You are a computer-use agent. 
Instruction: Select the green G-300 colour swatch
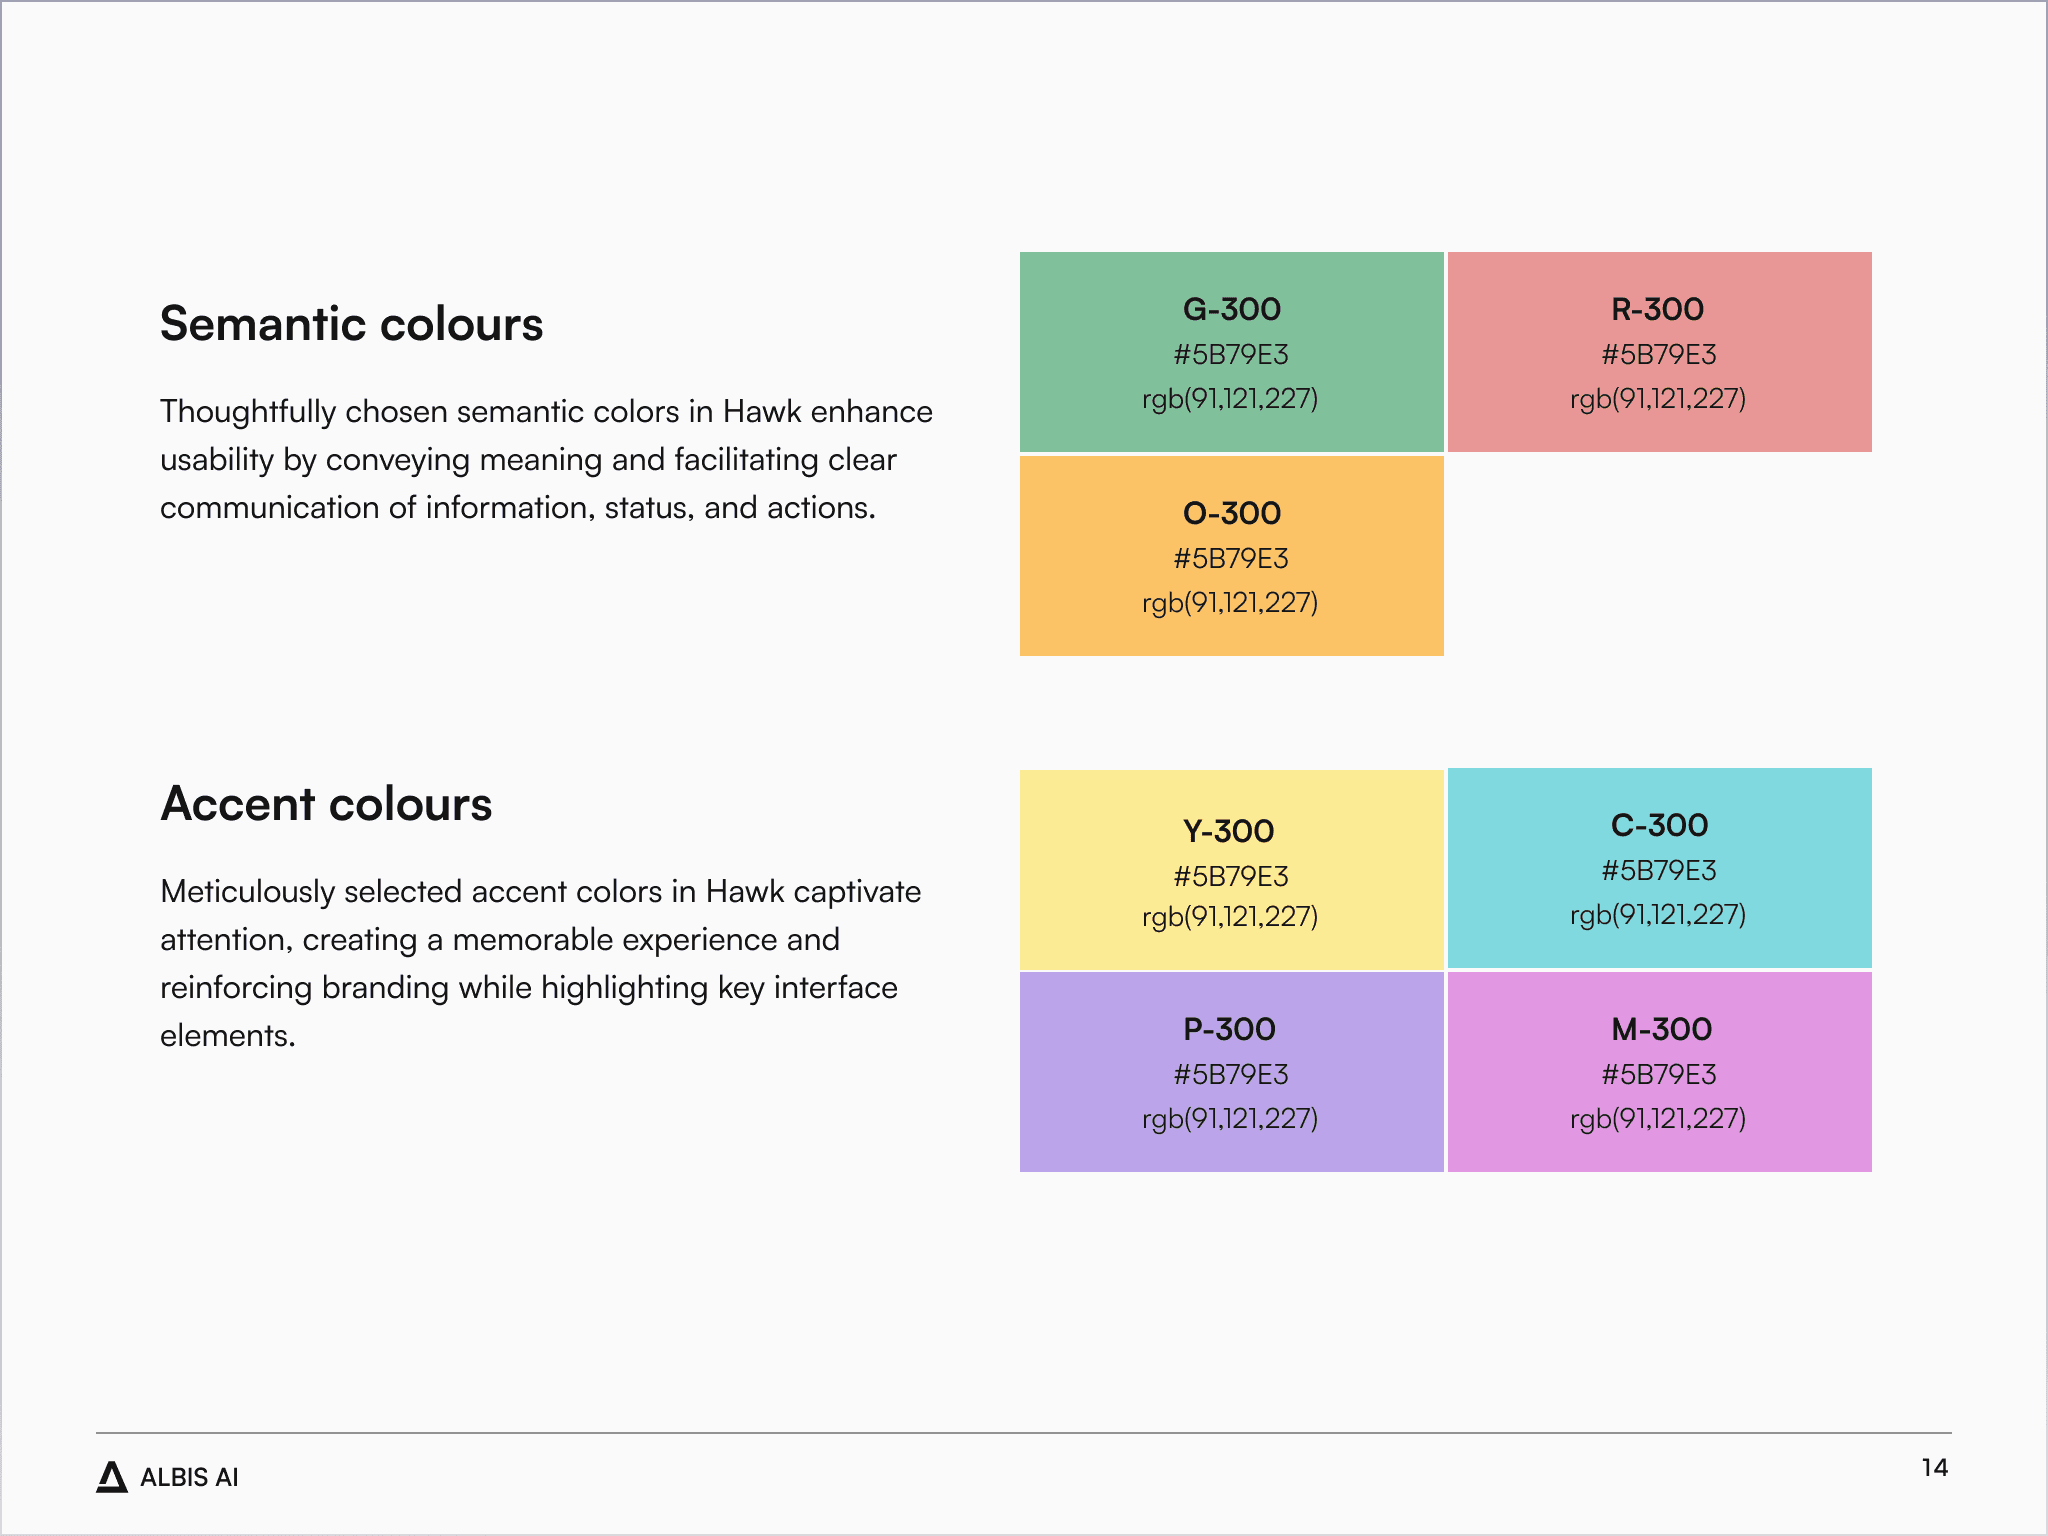click(1231, 352)
